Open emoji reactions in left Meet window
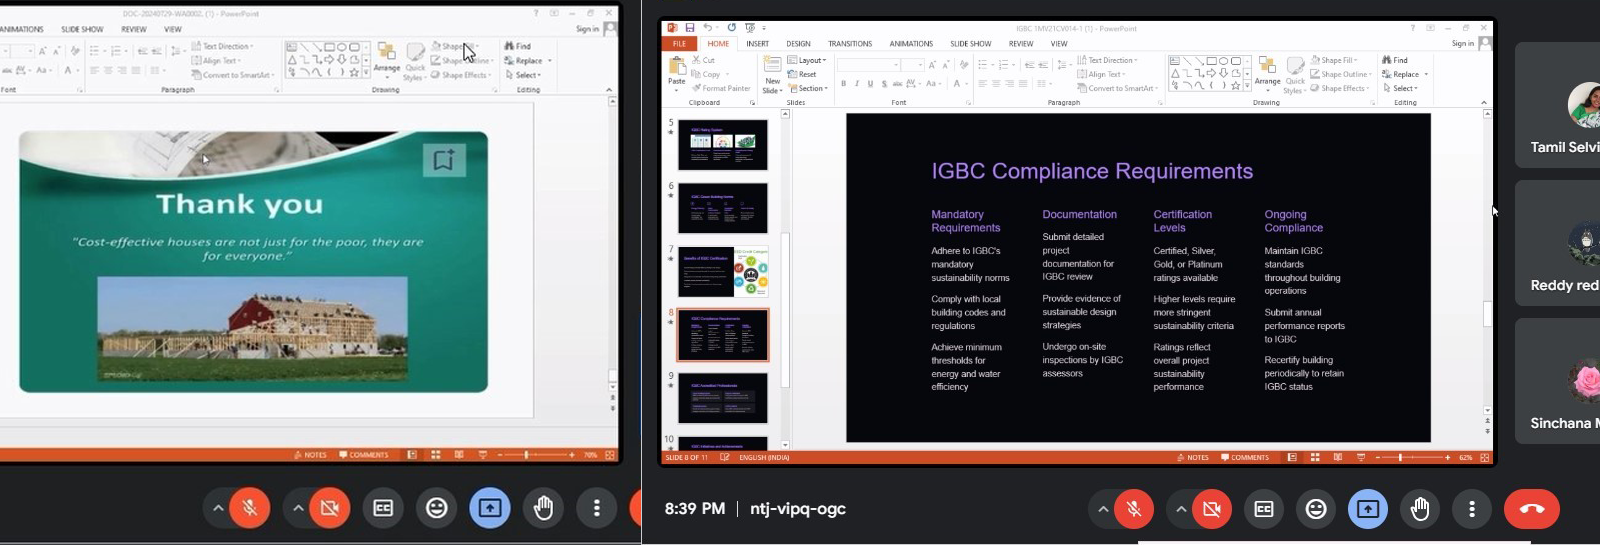Image resolution: width=1600 pixels, height=545 pixels. 437,508
